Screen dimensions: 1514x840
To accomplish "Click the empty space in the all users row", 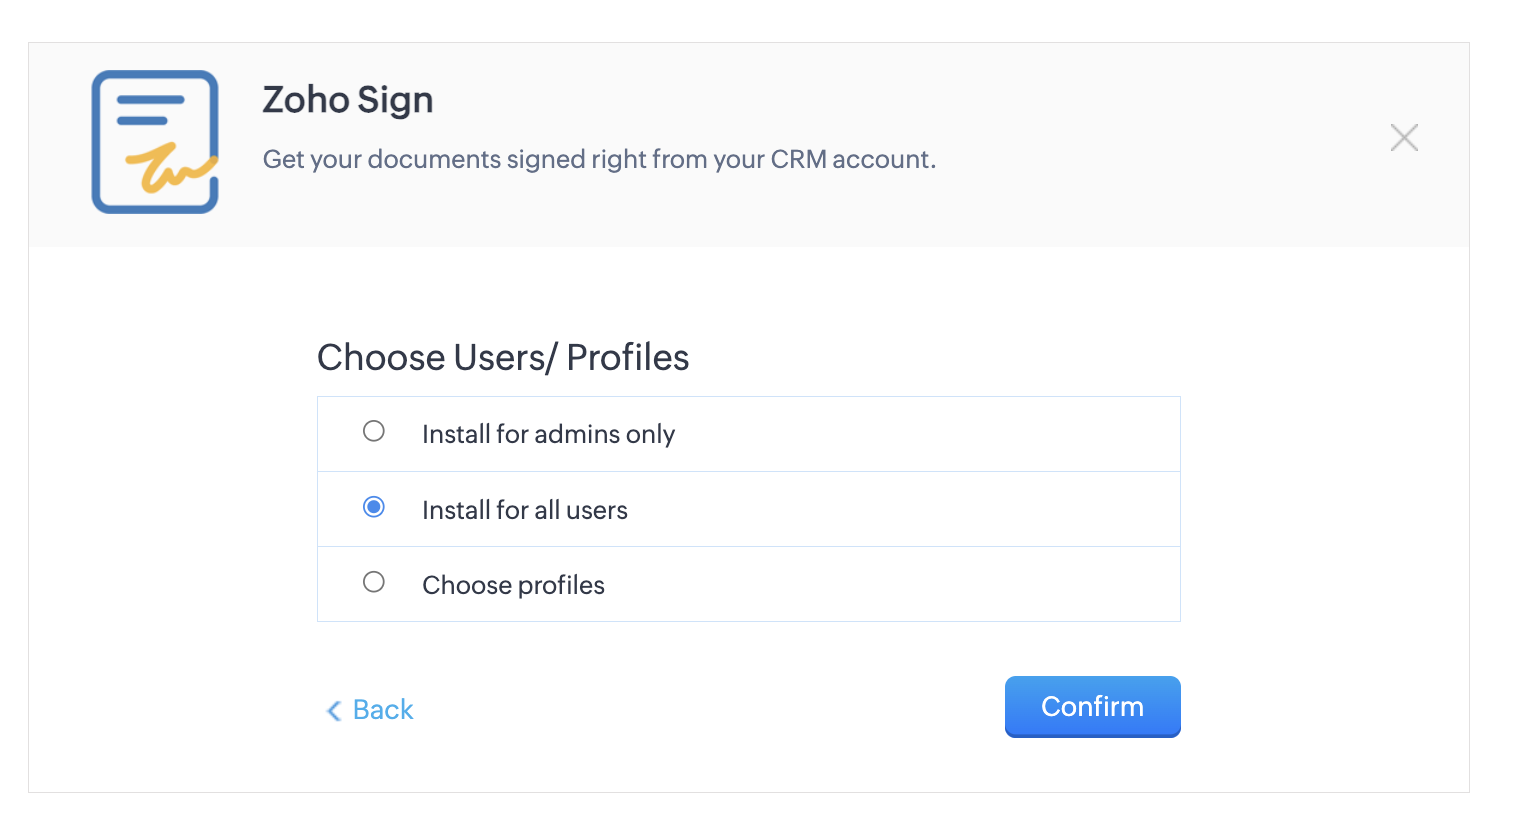I will (x=900, y=510).
